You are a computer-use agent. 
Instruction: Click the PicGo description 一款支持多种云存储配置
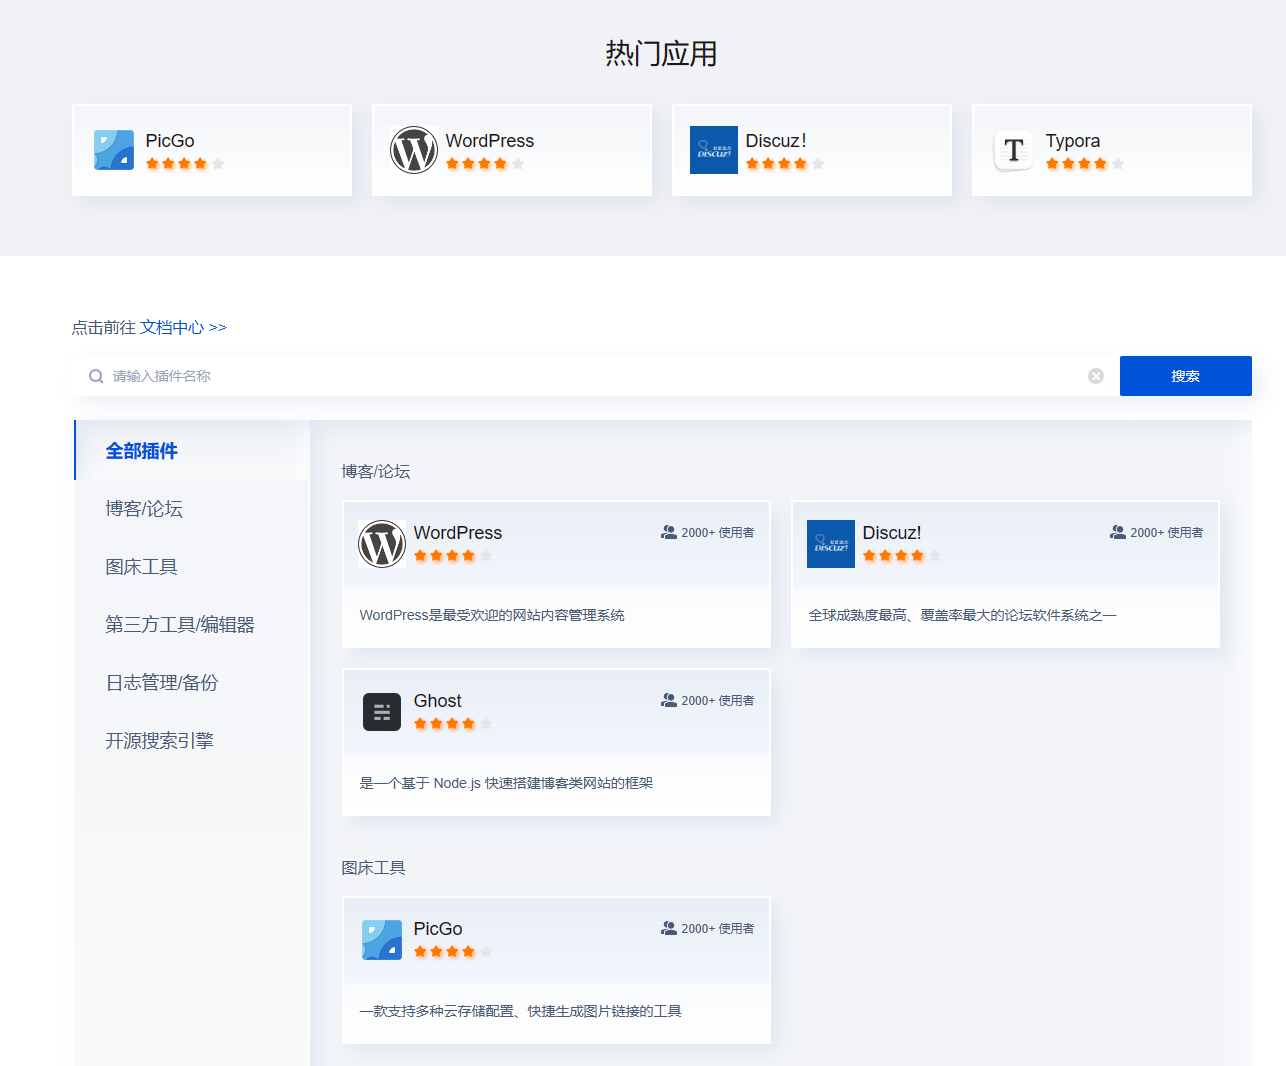tap(520, 1011)
